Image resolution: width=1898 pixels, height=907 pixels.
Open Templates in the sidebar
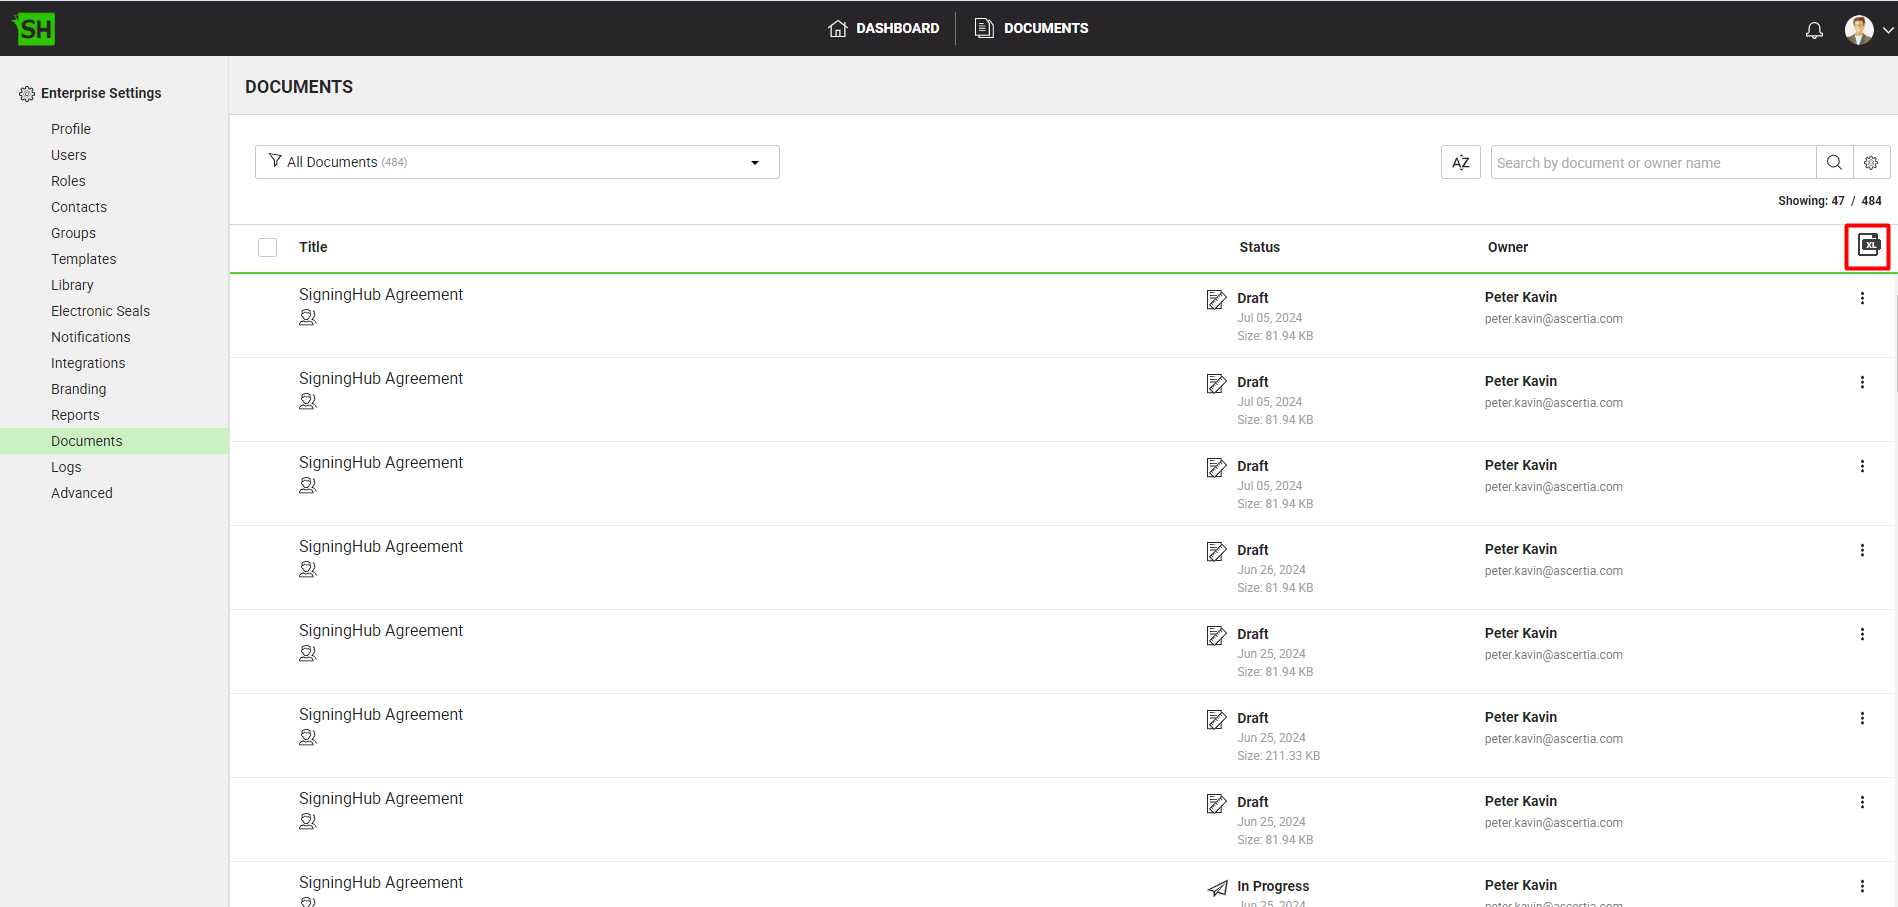click(x=84, y=259)
